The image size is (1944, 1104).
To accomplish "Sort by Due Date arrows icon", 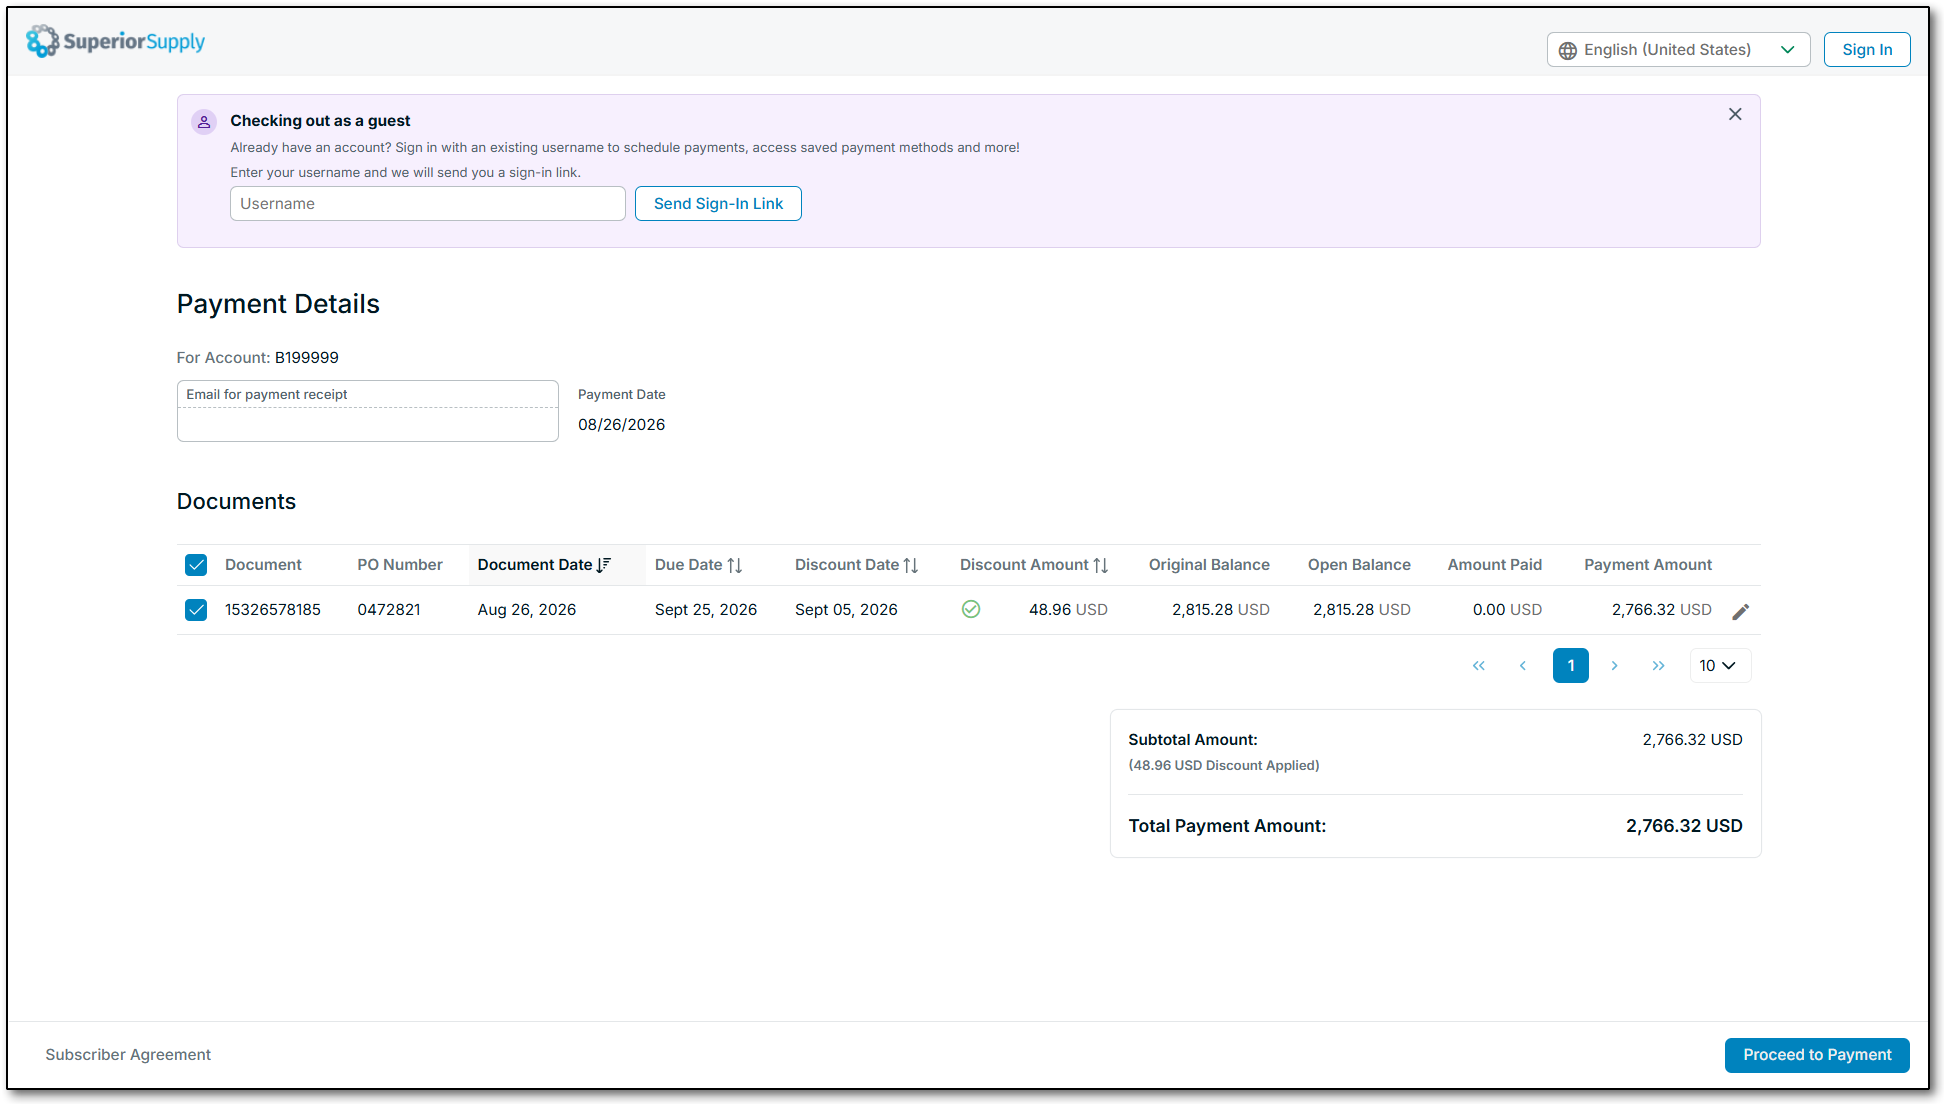I will [x=735, y=565].
